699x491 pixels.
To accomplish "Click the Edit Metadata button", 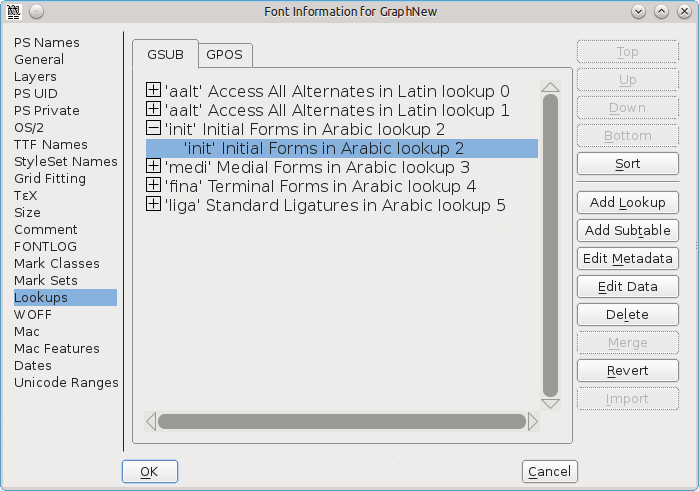I will (627, 259).
